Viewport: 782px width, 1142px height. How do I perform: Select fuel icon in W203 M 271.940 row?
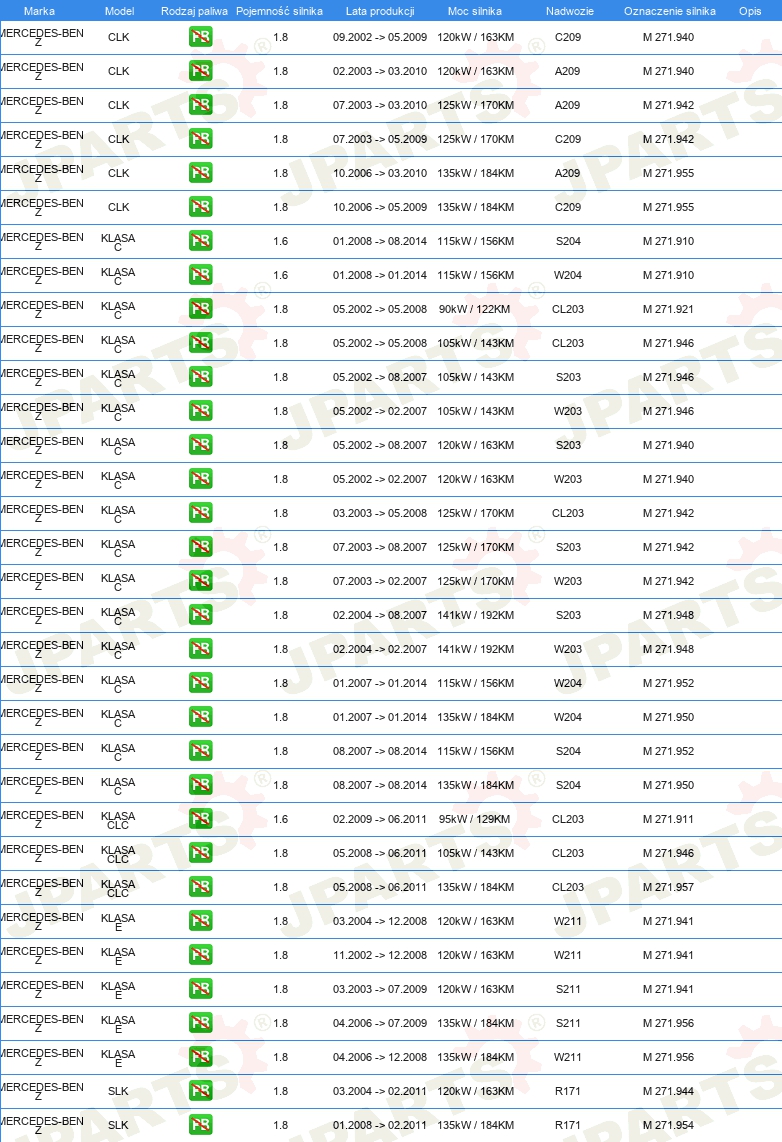coord(200,479)
